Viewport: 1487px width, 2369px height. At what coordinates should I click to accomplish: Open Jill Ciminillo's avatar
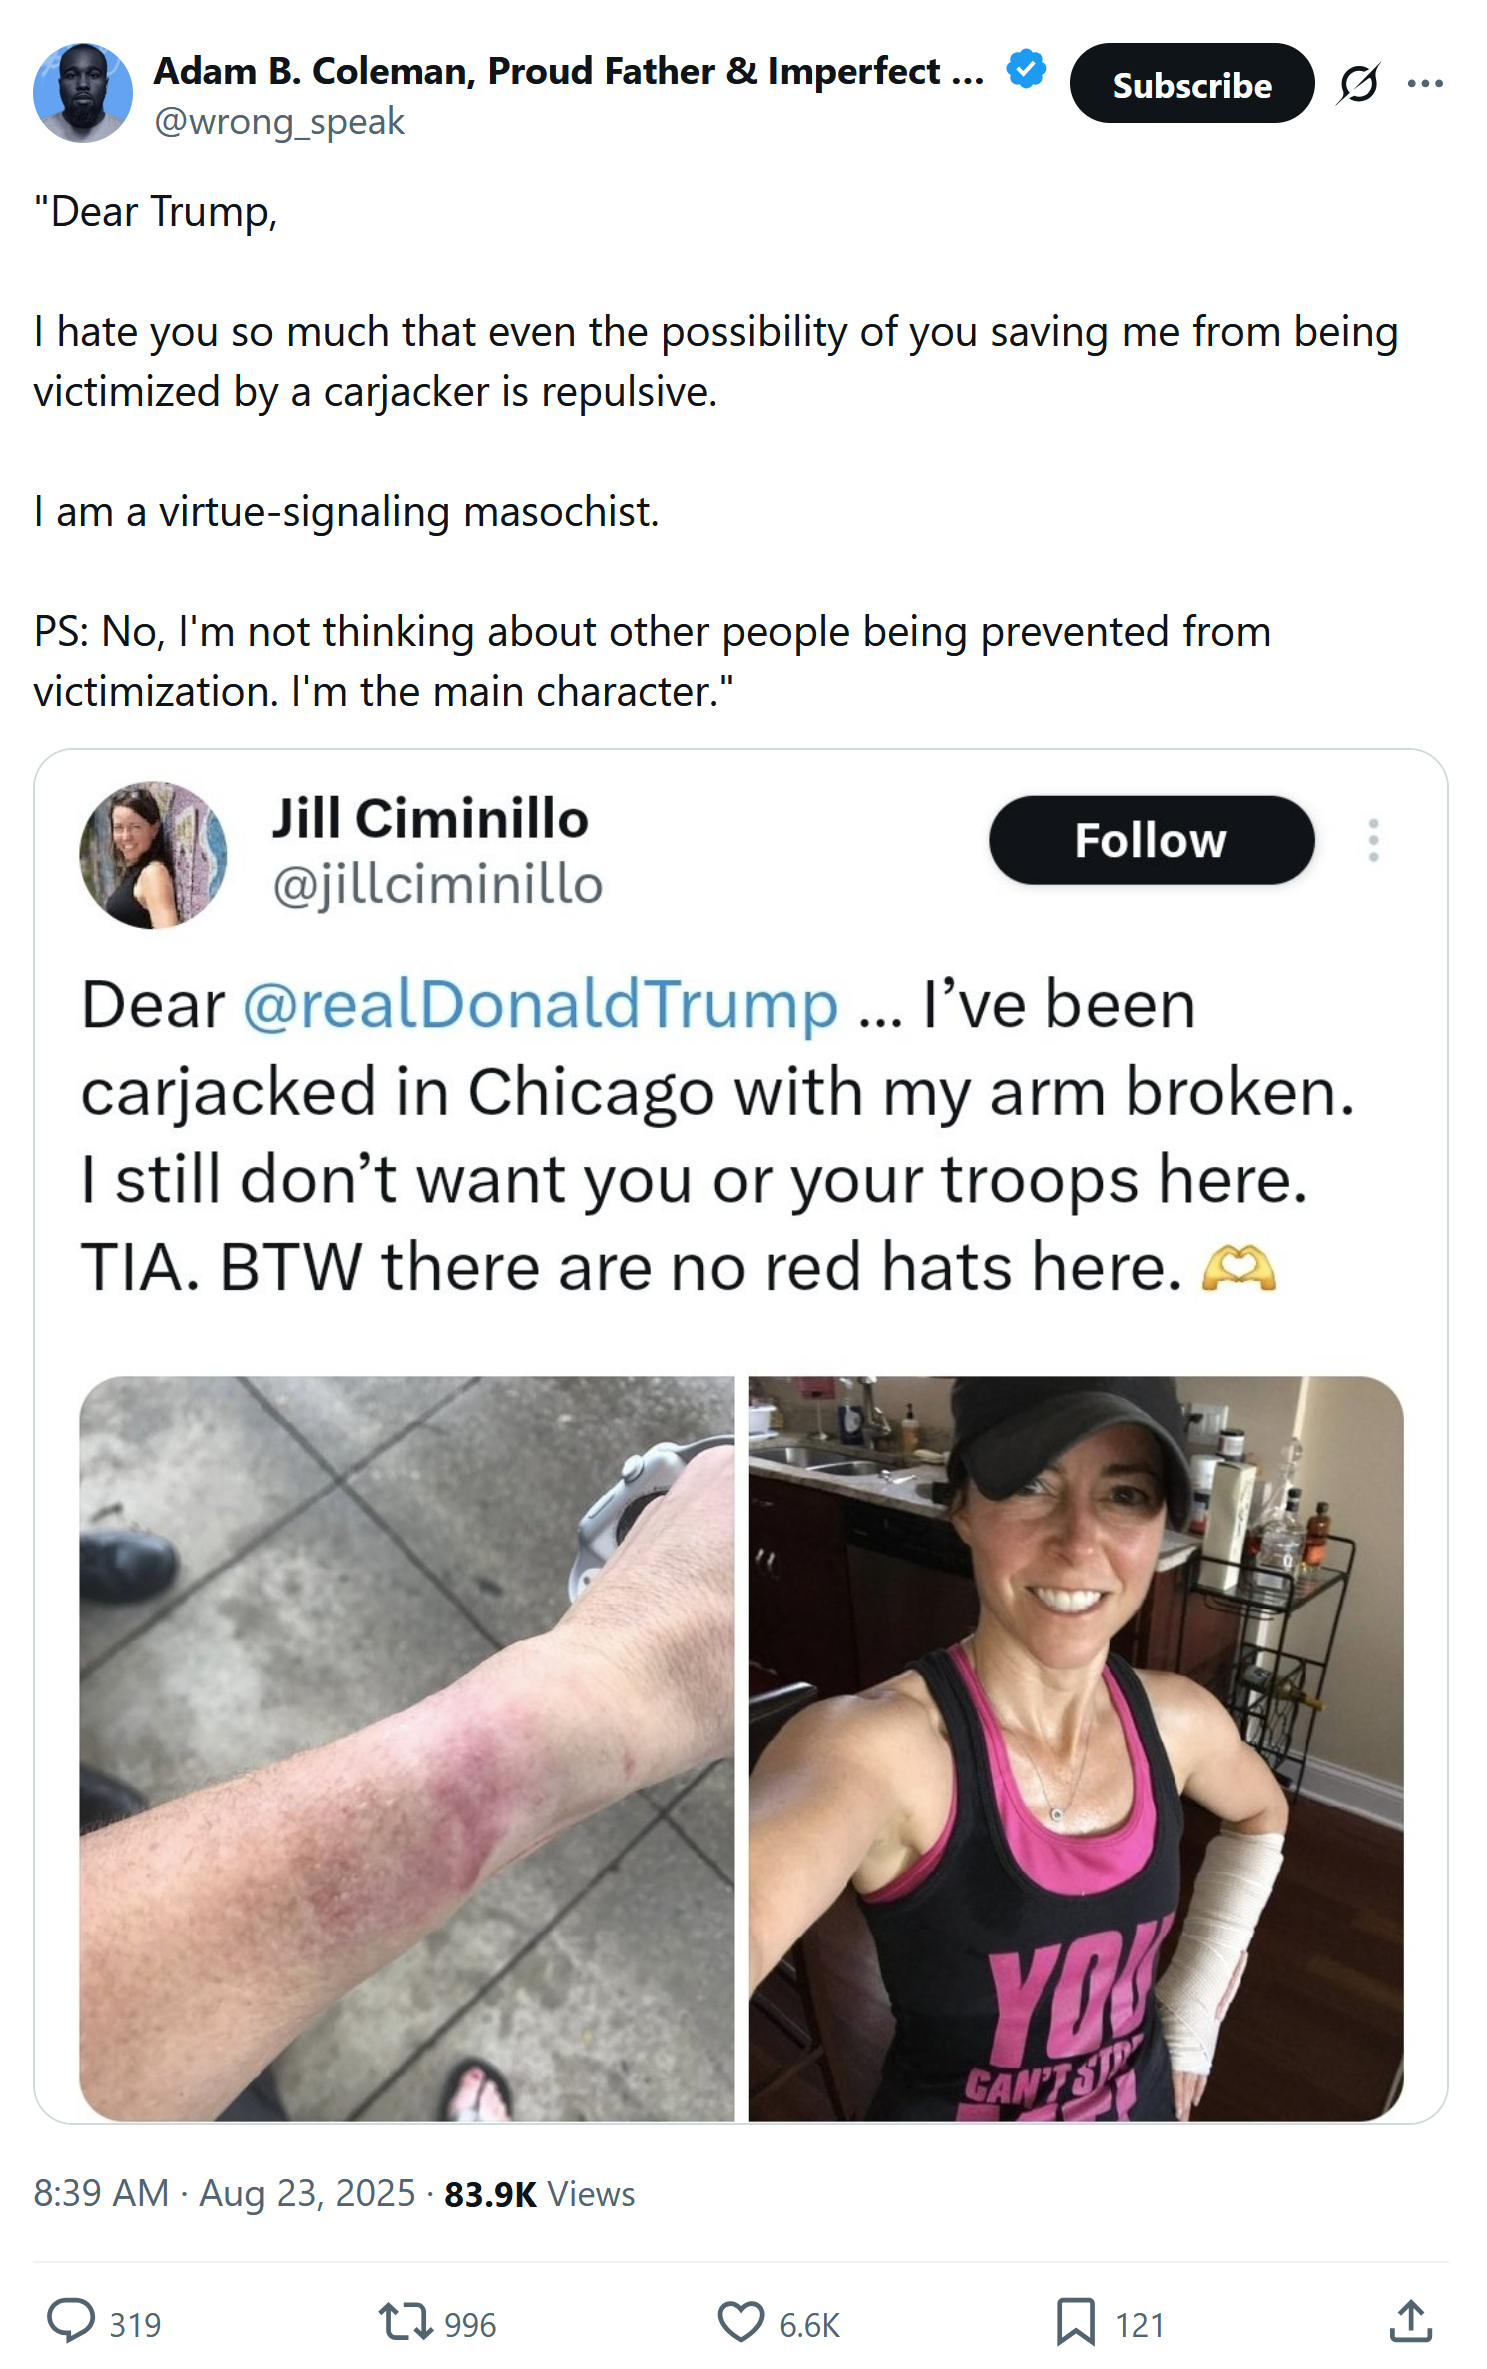(x=153, y=855)
